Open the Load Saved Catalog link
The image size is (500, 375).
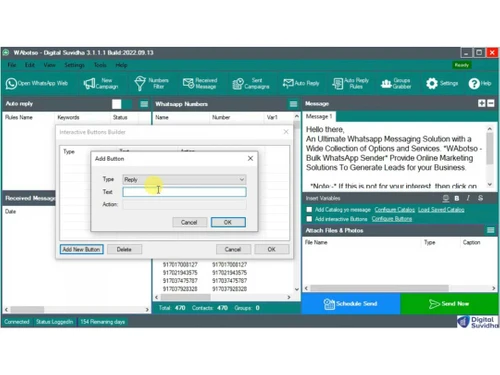[441, 210]
